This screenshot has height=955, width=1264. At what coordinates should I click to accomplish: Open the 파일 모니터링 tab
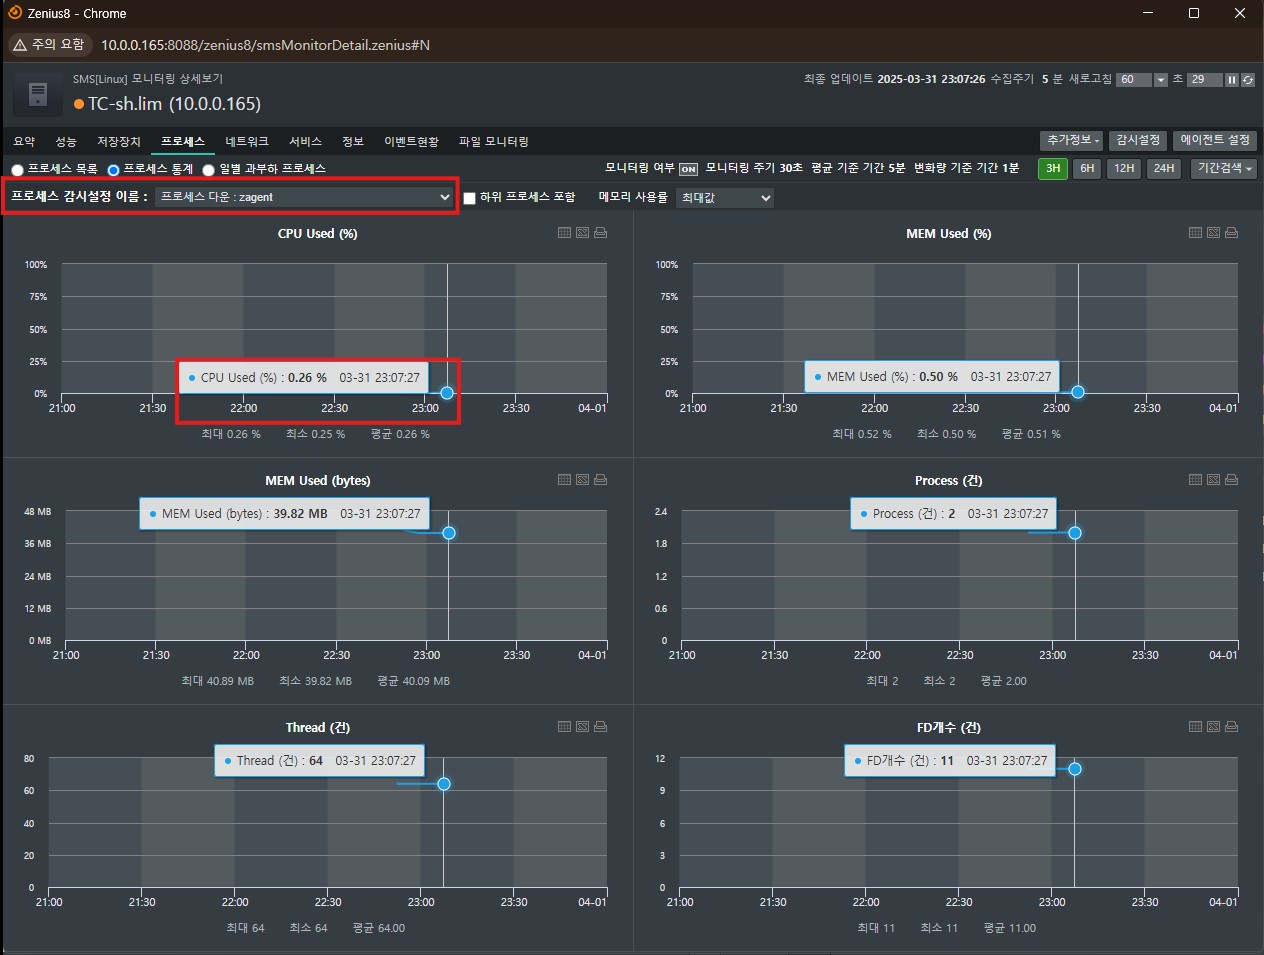[493, 142]
